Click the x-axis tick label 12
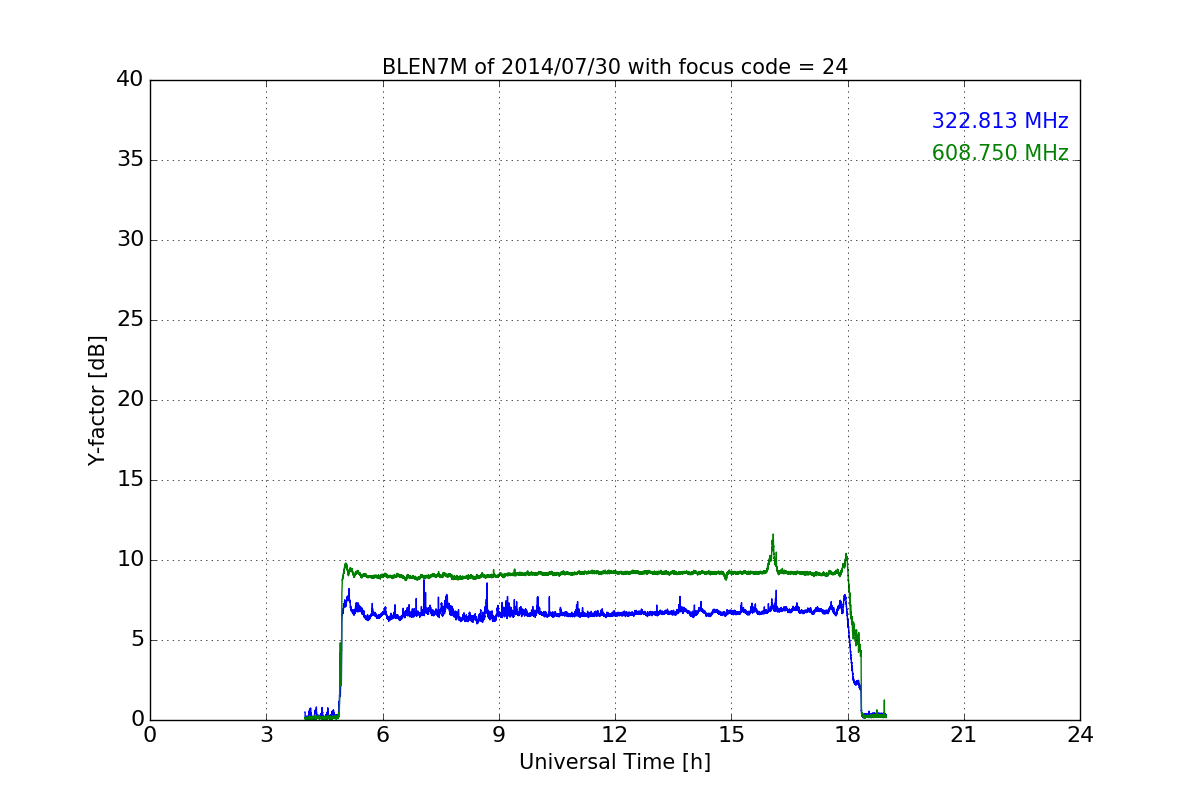The width and height of the screenshot is (1200, 800). coord(615,735)
